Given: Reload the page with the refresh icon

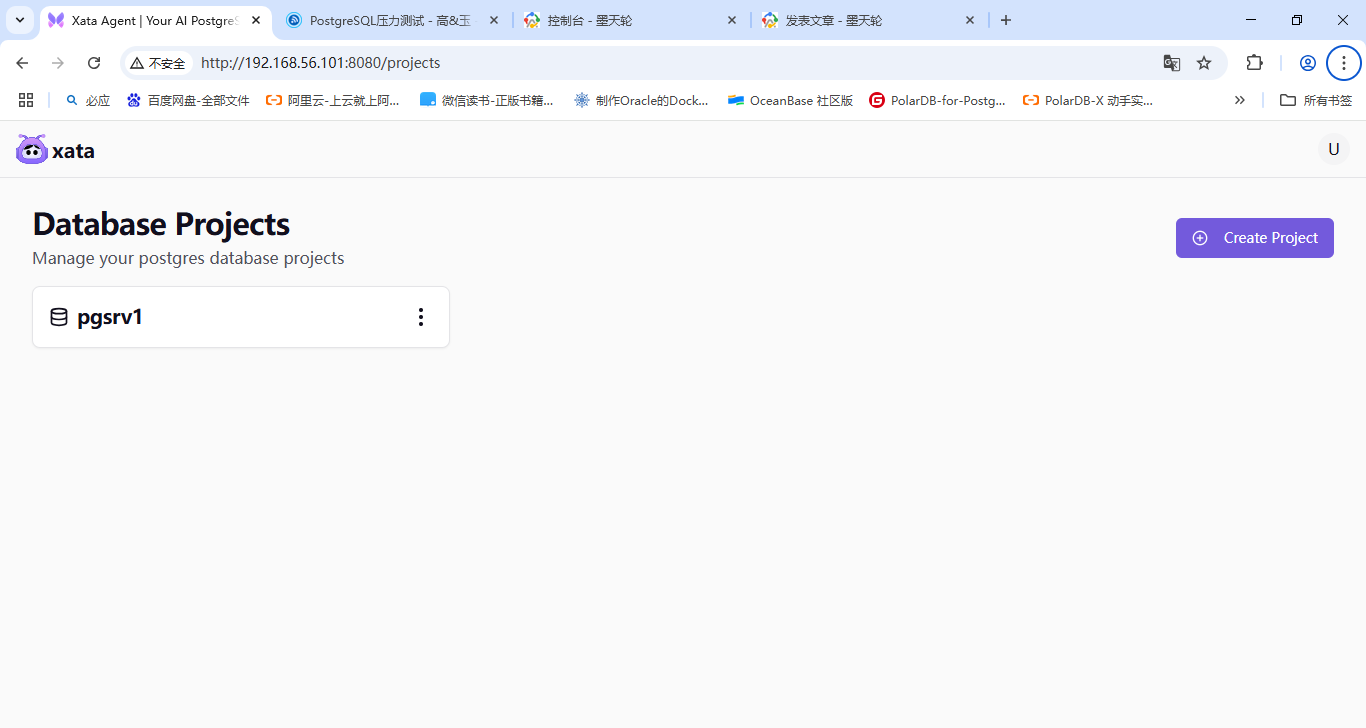Looking at the screenshot, I should (94, 62).
